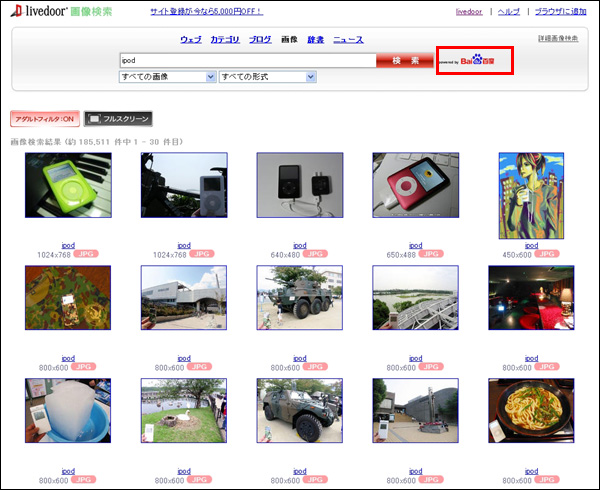Click the search box containing ipod
The height and width of the screenshot is (490, 600).
(x=247, y=61)
